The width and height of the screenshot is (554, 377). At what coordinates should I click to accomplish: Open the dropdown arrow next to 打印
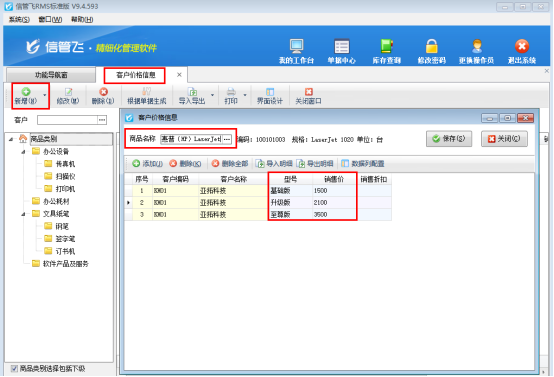coord(245,95)
